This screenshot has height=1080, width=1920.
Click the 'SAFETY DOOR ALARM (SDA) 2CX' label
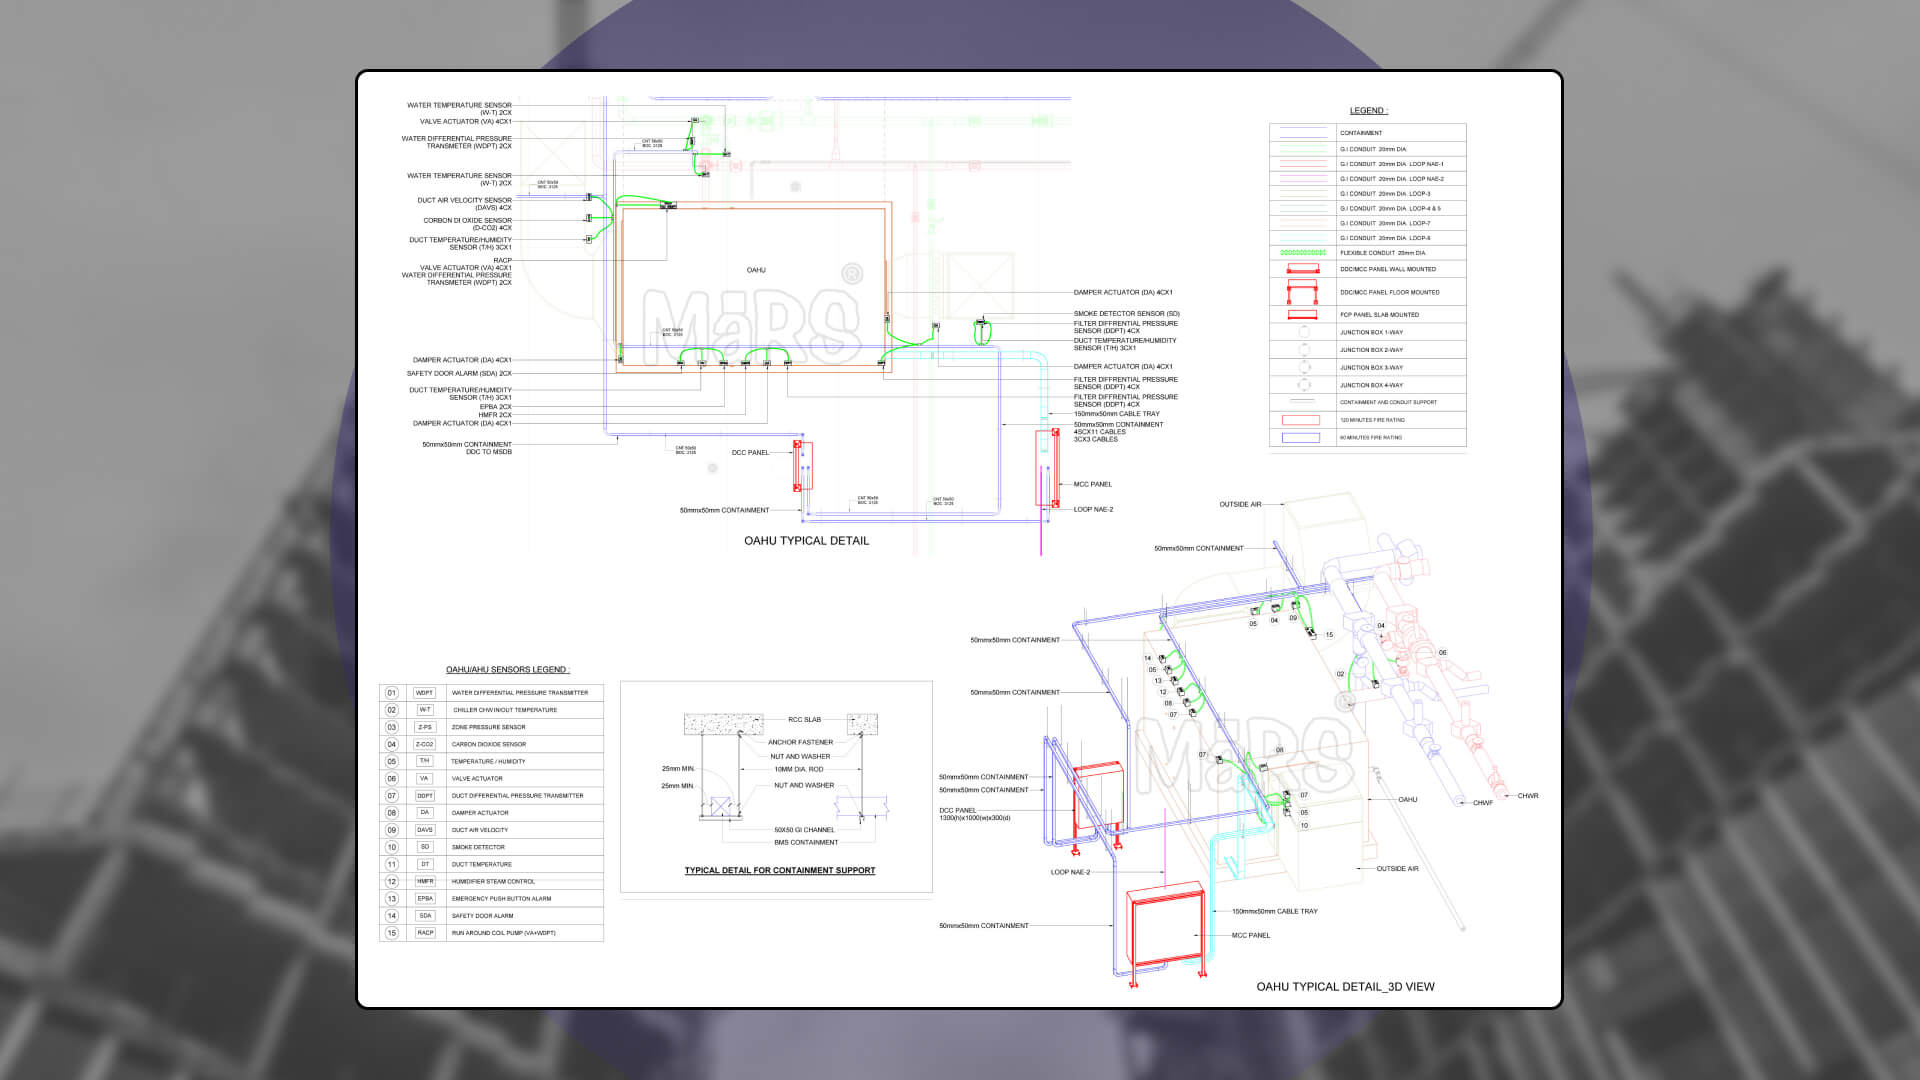click(x=459, y=374)
